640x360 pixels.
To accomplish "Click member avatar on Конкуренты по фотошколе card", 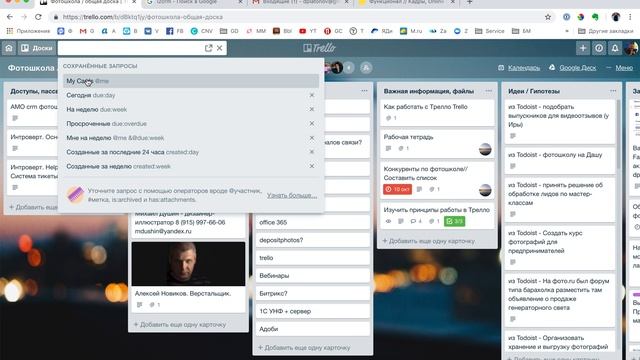I will pyautogui.click(x=485, y=190).
